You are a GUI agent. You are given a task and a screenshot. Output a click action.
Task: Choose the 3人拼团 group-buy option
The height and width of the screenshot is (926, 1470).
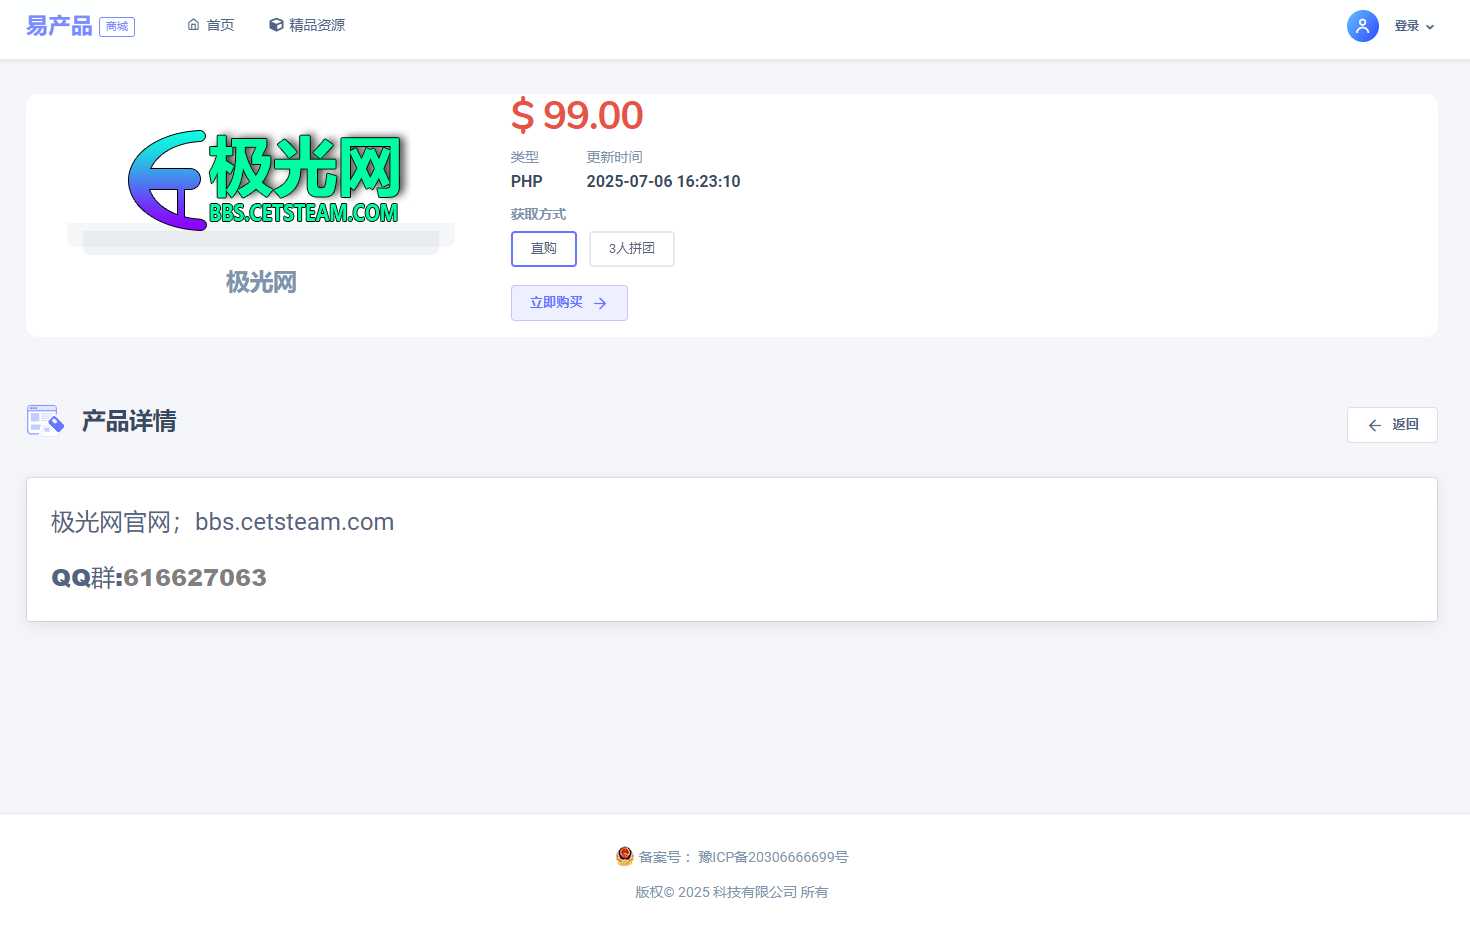point(632,249)
